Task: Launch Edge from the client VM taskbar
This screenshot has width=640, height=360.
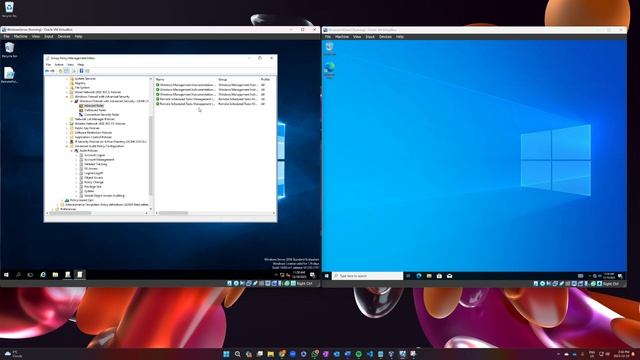Action: click(419, 276)
